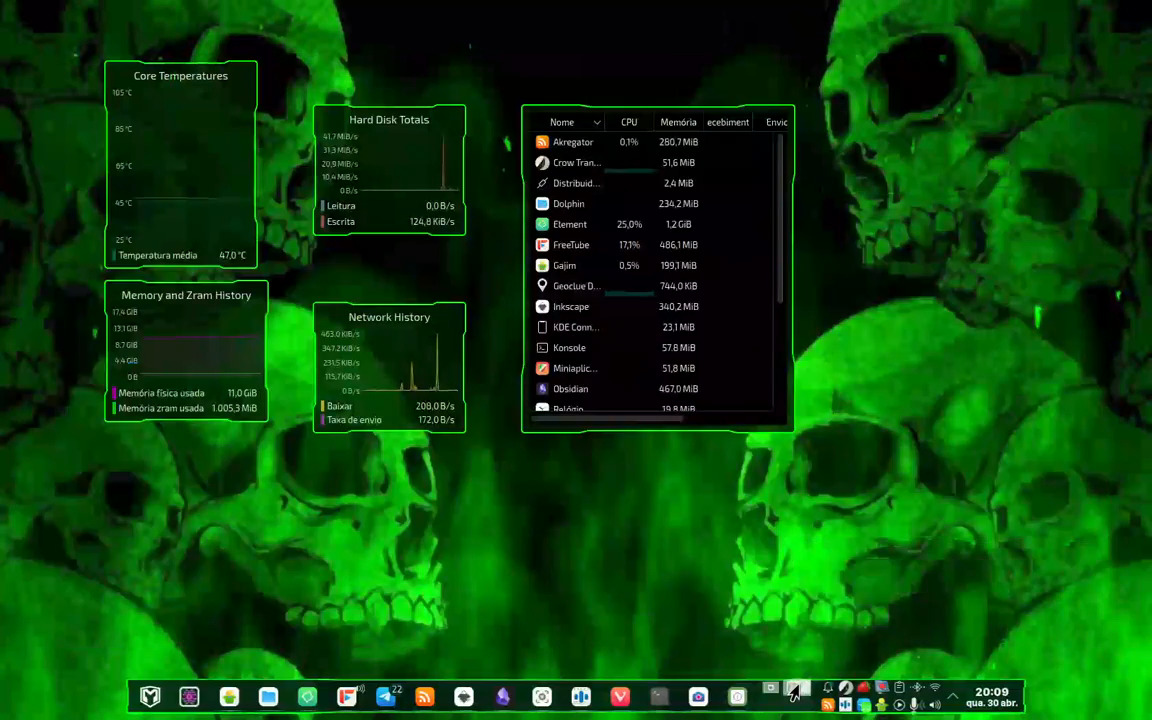Toggle sort order arrow on Nome column
The width and height of the screenshot is (1152, 720).
pyautogui.click(x=597, y=123)
